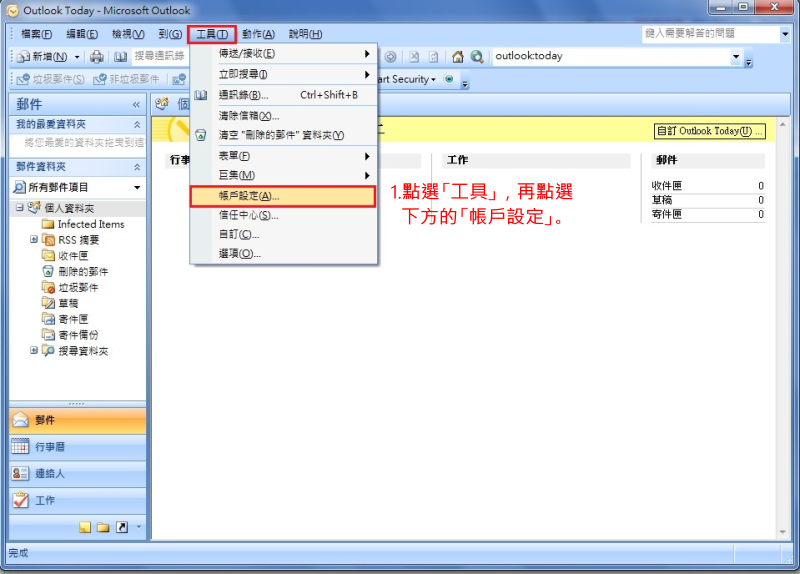Switch to the 工作 tasks pane
Screen dimensions: 800x574
tap(78, 501)
